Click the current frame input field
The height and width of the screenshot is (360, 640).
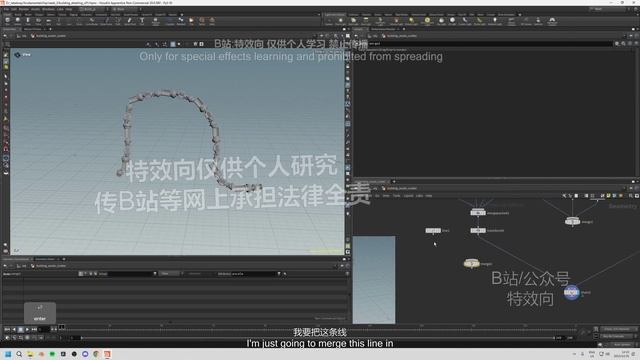pyautogui.click(x=44, y=329)
